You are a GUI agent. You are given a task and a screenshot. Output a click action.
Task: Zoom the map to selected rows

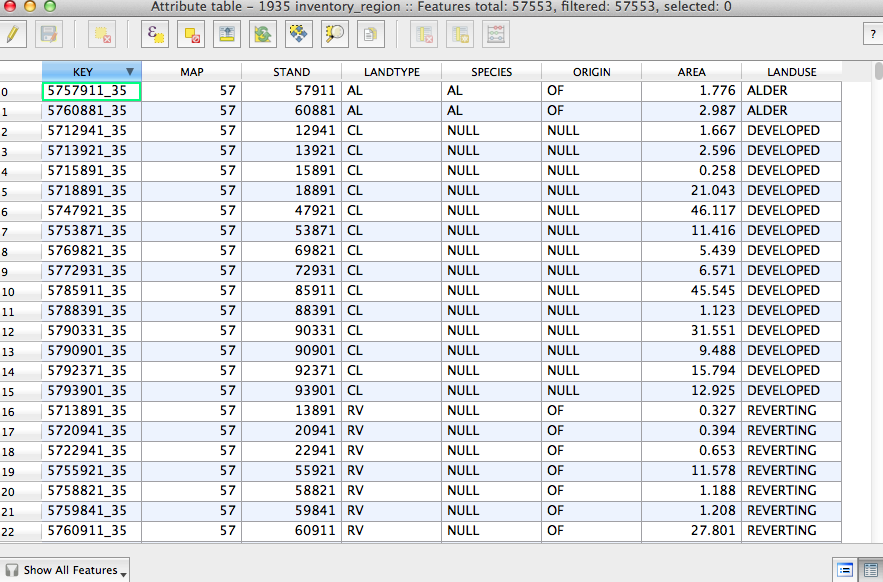(x=334, y=34)
